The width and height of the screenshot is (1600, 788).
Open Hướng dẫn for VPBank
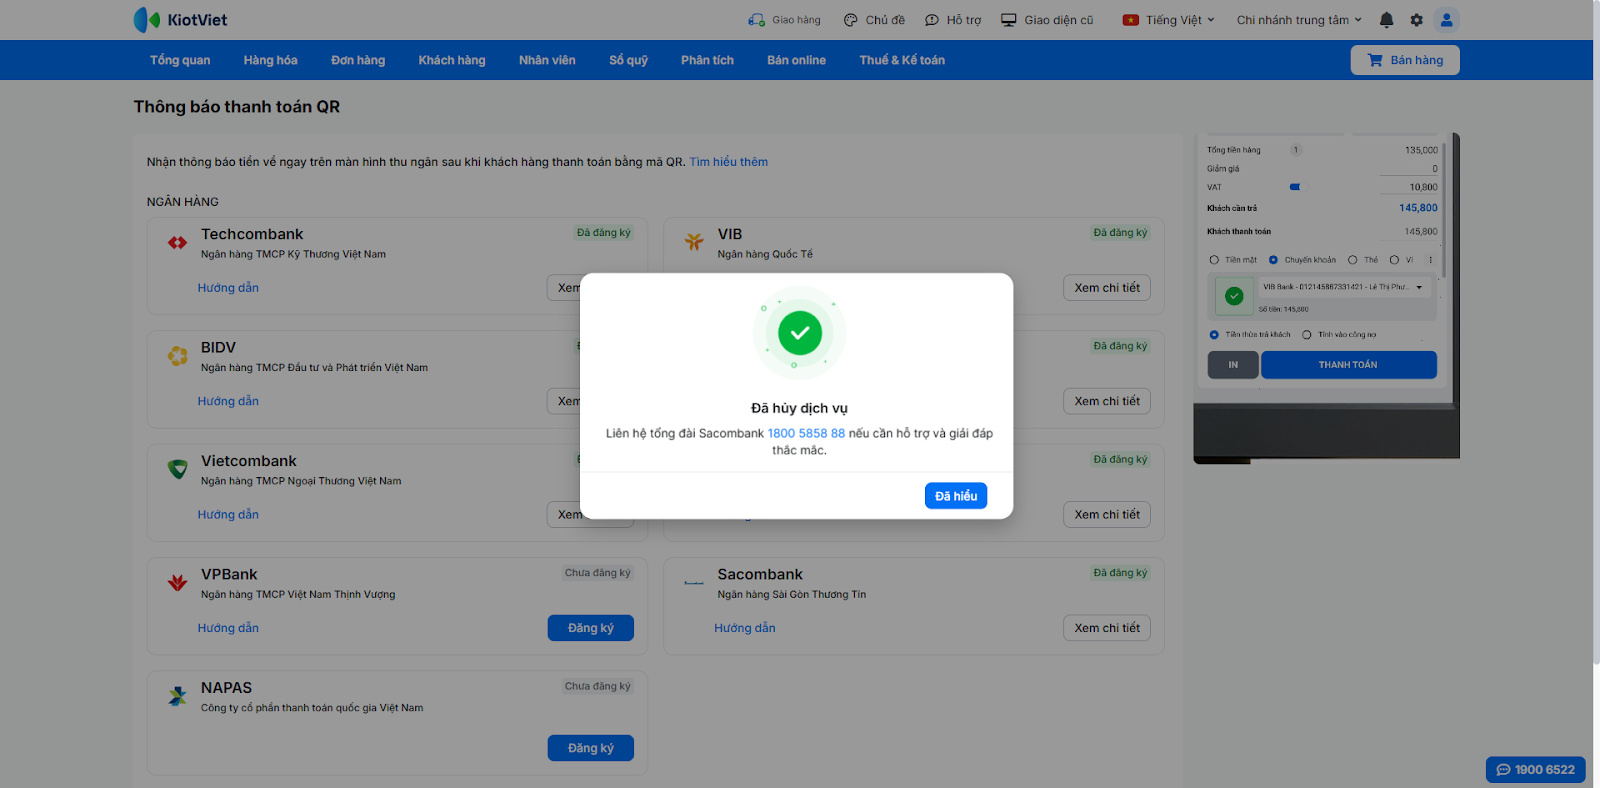click(x=228, y=628)
